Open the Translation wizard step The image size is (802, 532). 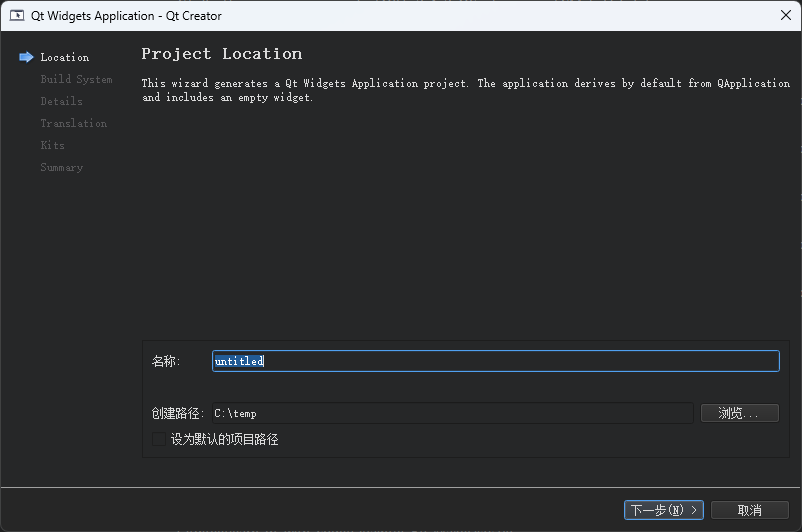click(73, 124)
